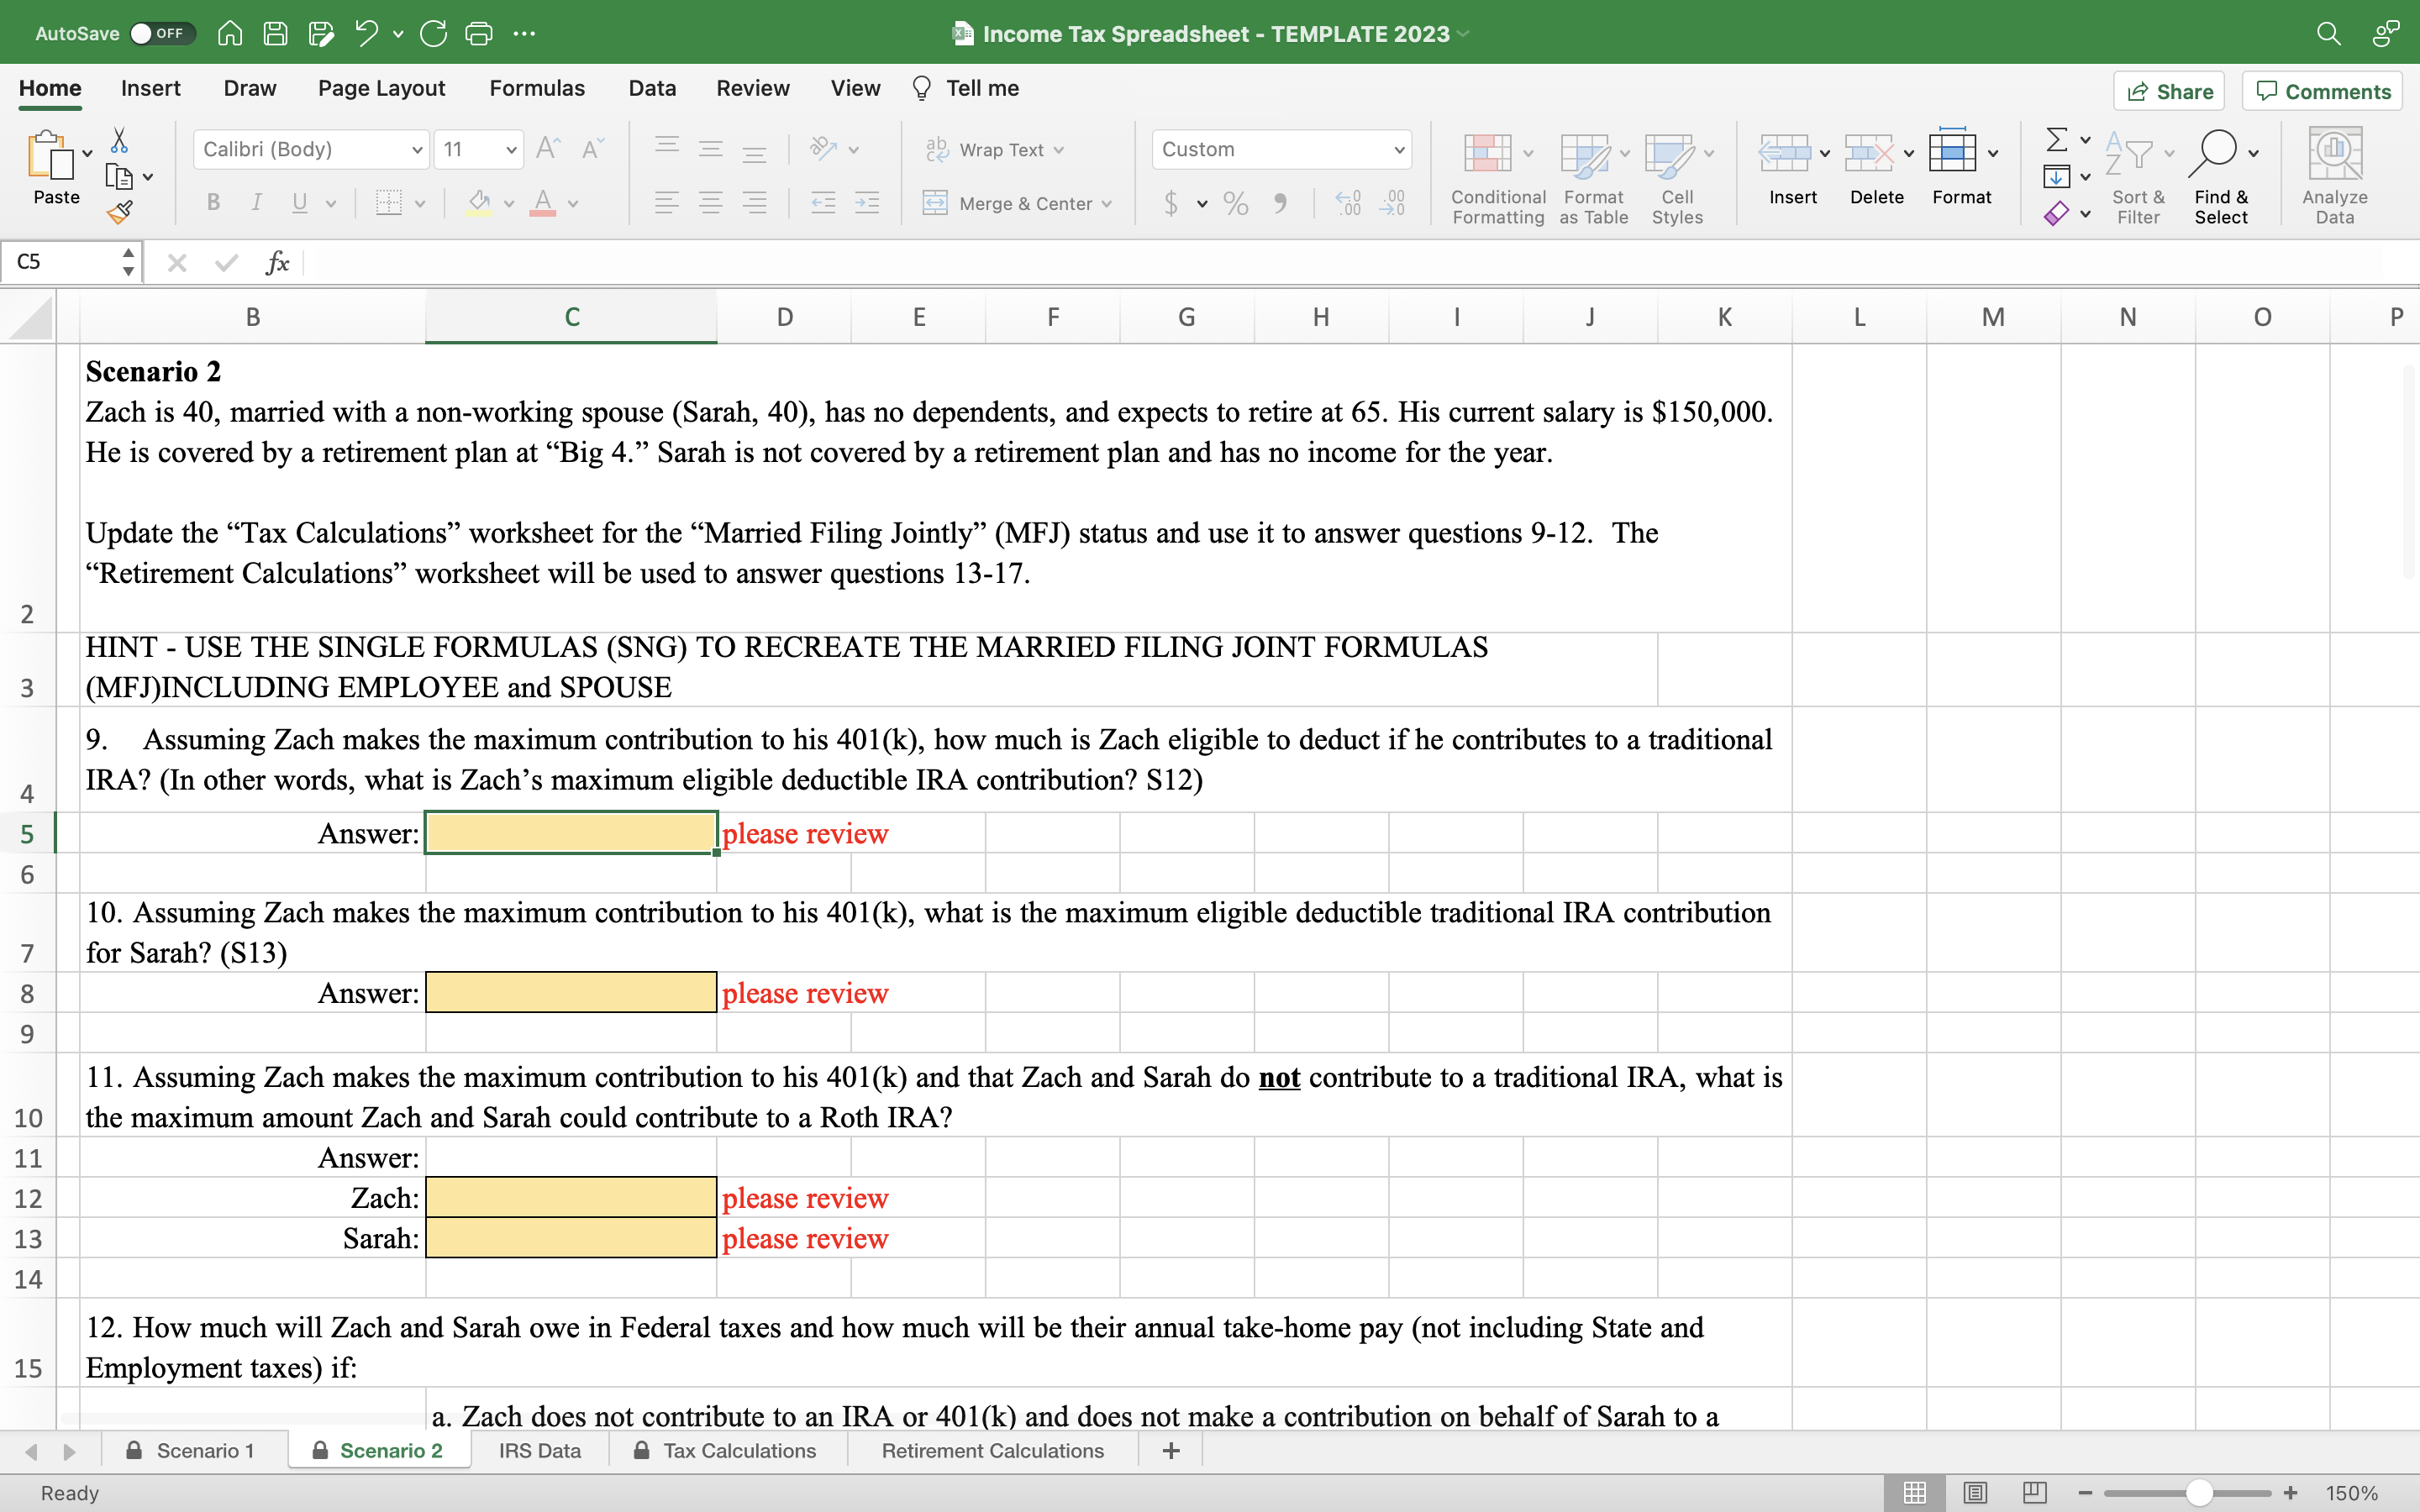
Task: Toggle bold formatting
Action: (x=213, y=203)
